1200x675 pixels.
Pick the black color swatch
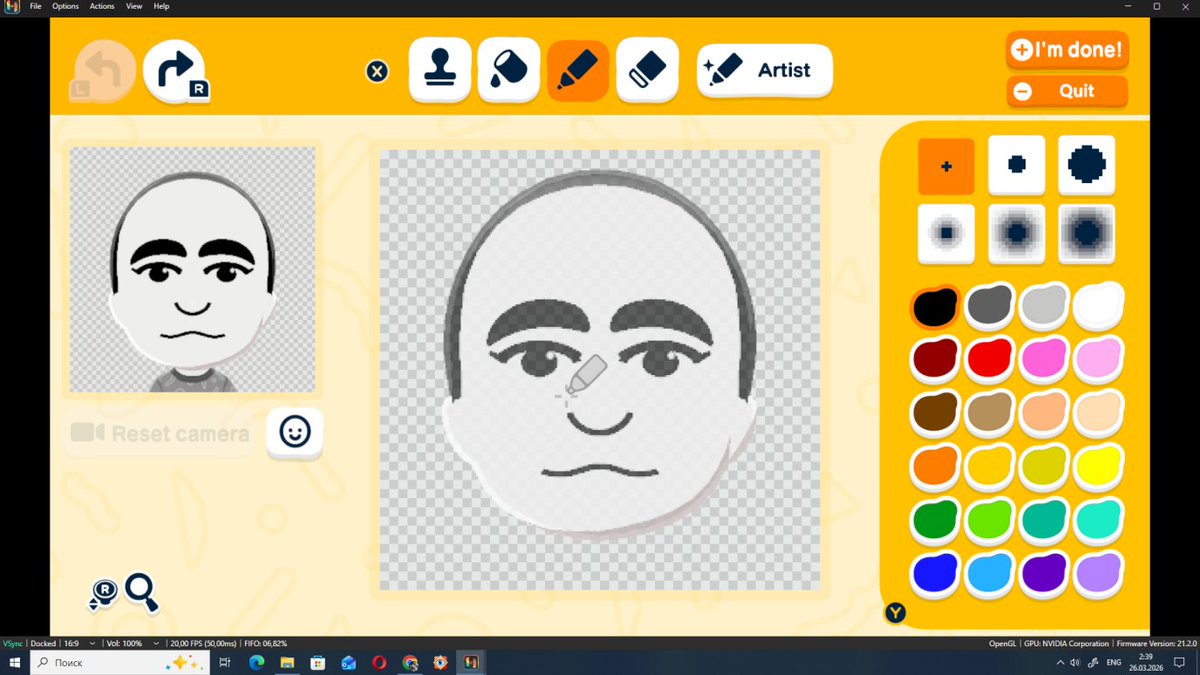coord(936,306)
